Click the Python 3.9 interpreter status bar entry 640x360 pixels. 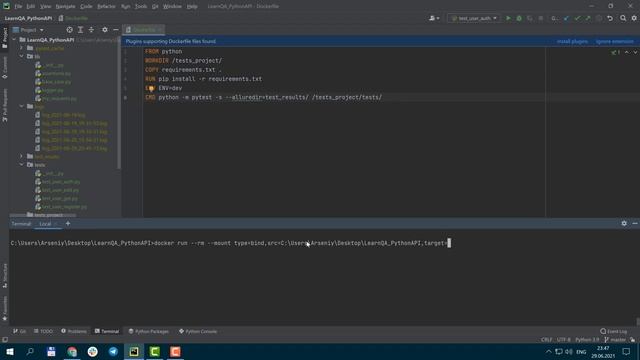(587, 340)
